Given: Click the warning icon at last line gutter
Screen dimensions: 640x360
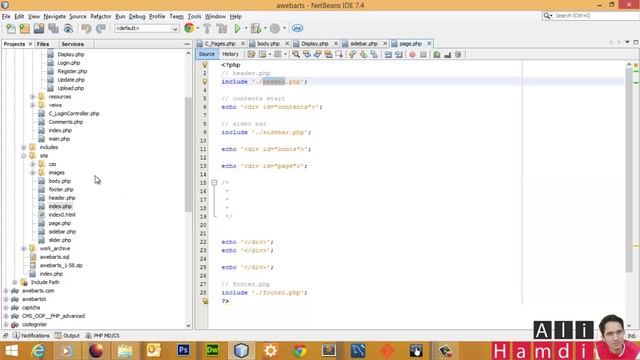Looking at the screenshot, I should [205, 301].
